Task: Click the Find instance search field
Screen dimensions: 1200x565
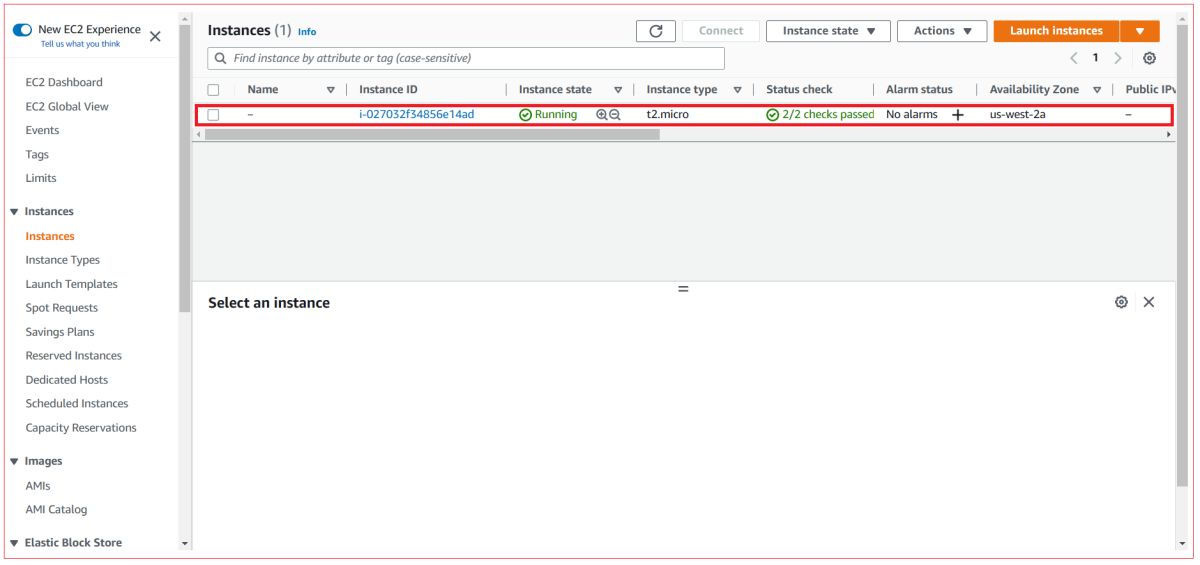Action: pyautogui.click(x=466, y=58)
